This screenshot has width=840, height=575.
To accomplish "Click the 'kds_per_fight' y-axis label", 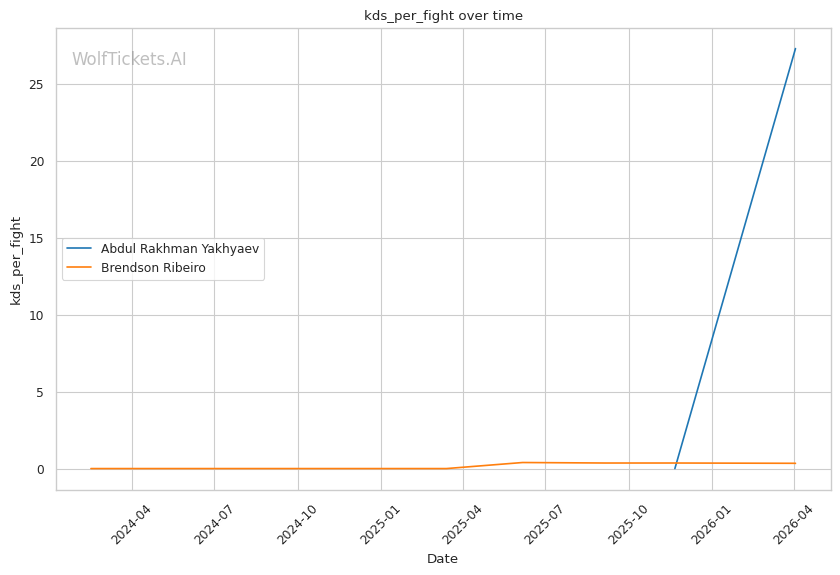I will click(x=16, y=261).
